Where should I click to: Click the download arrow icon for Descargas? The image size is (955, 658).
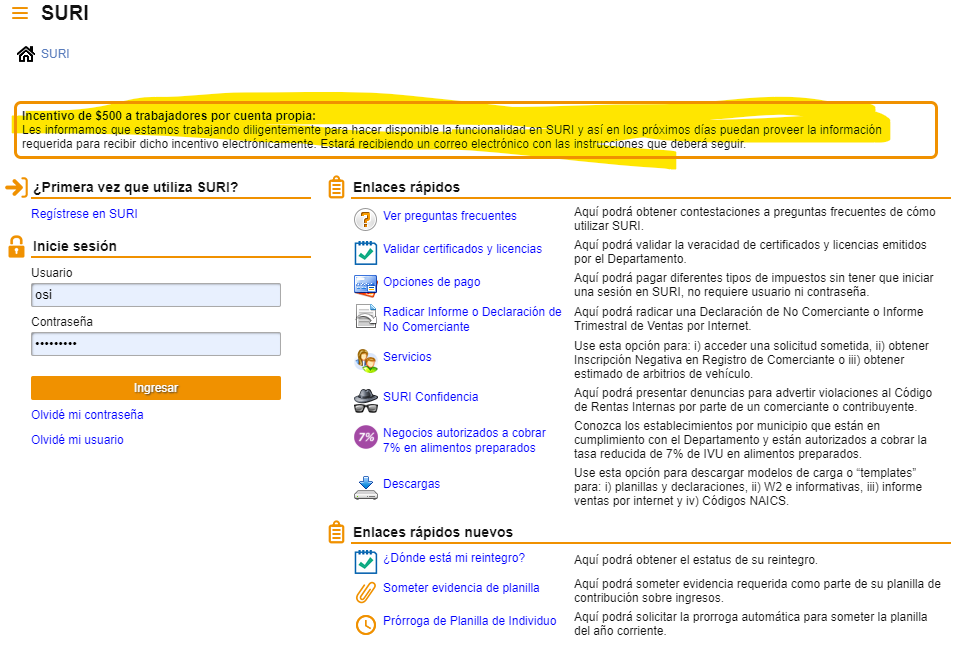click(x=365, y=488)
